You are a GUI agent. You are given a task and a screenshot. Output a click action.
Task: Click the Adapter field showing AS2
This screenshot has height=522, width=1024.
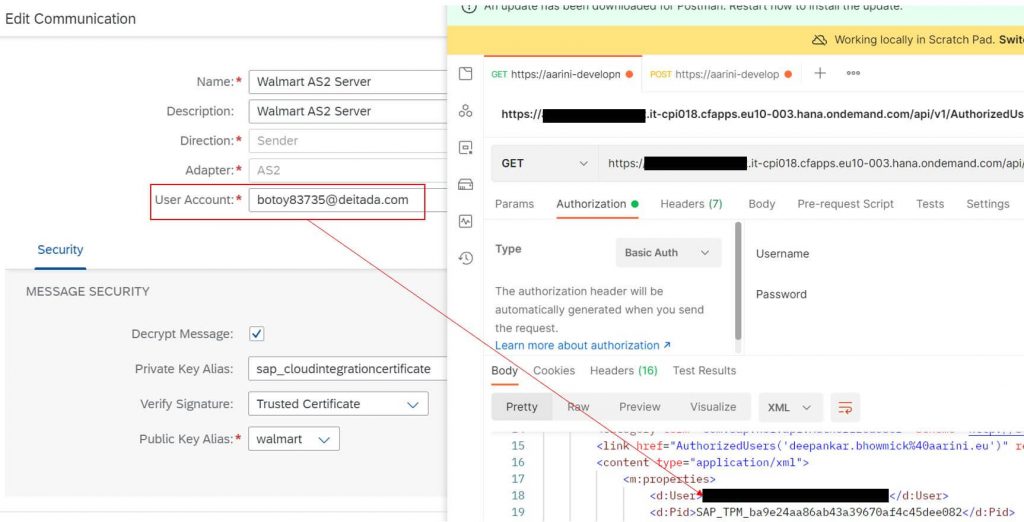pos(347,170)
